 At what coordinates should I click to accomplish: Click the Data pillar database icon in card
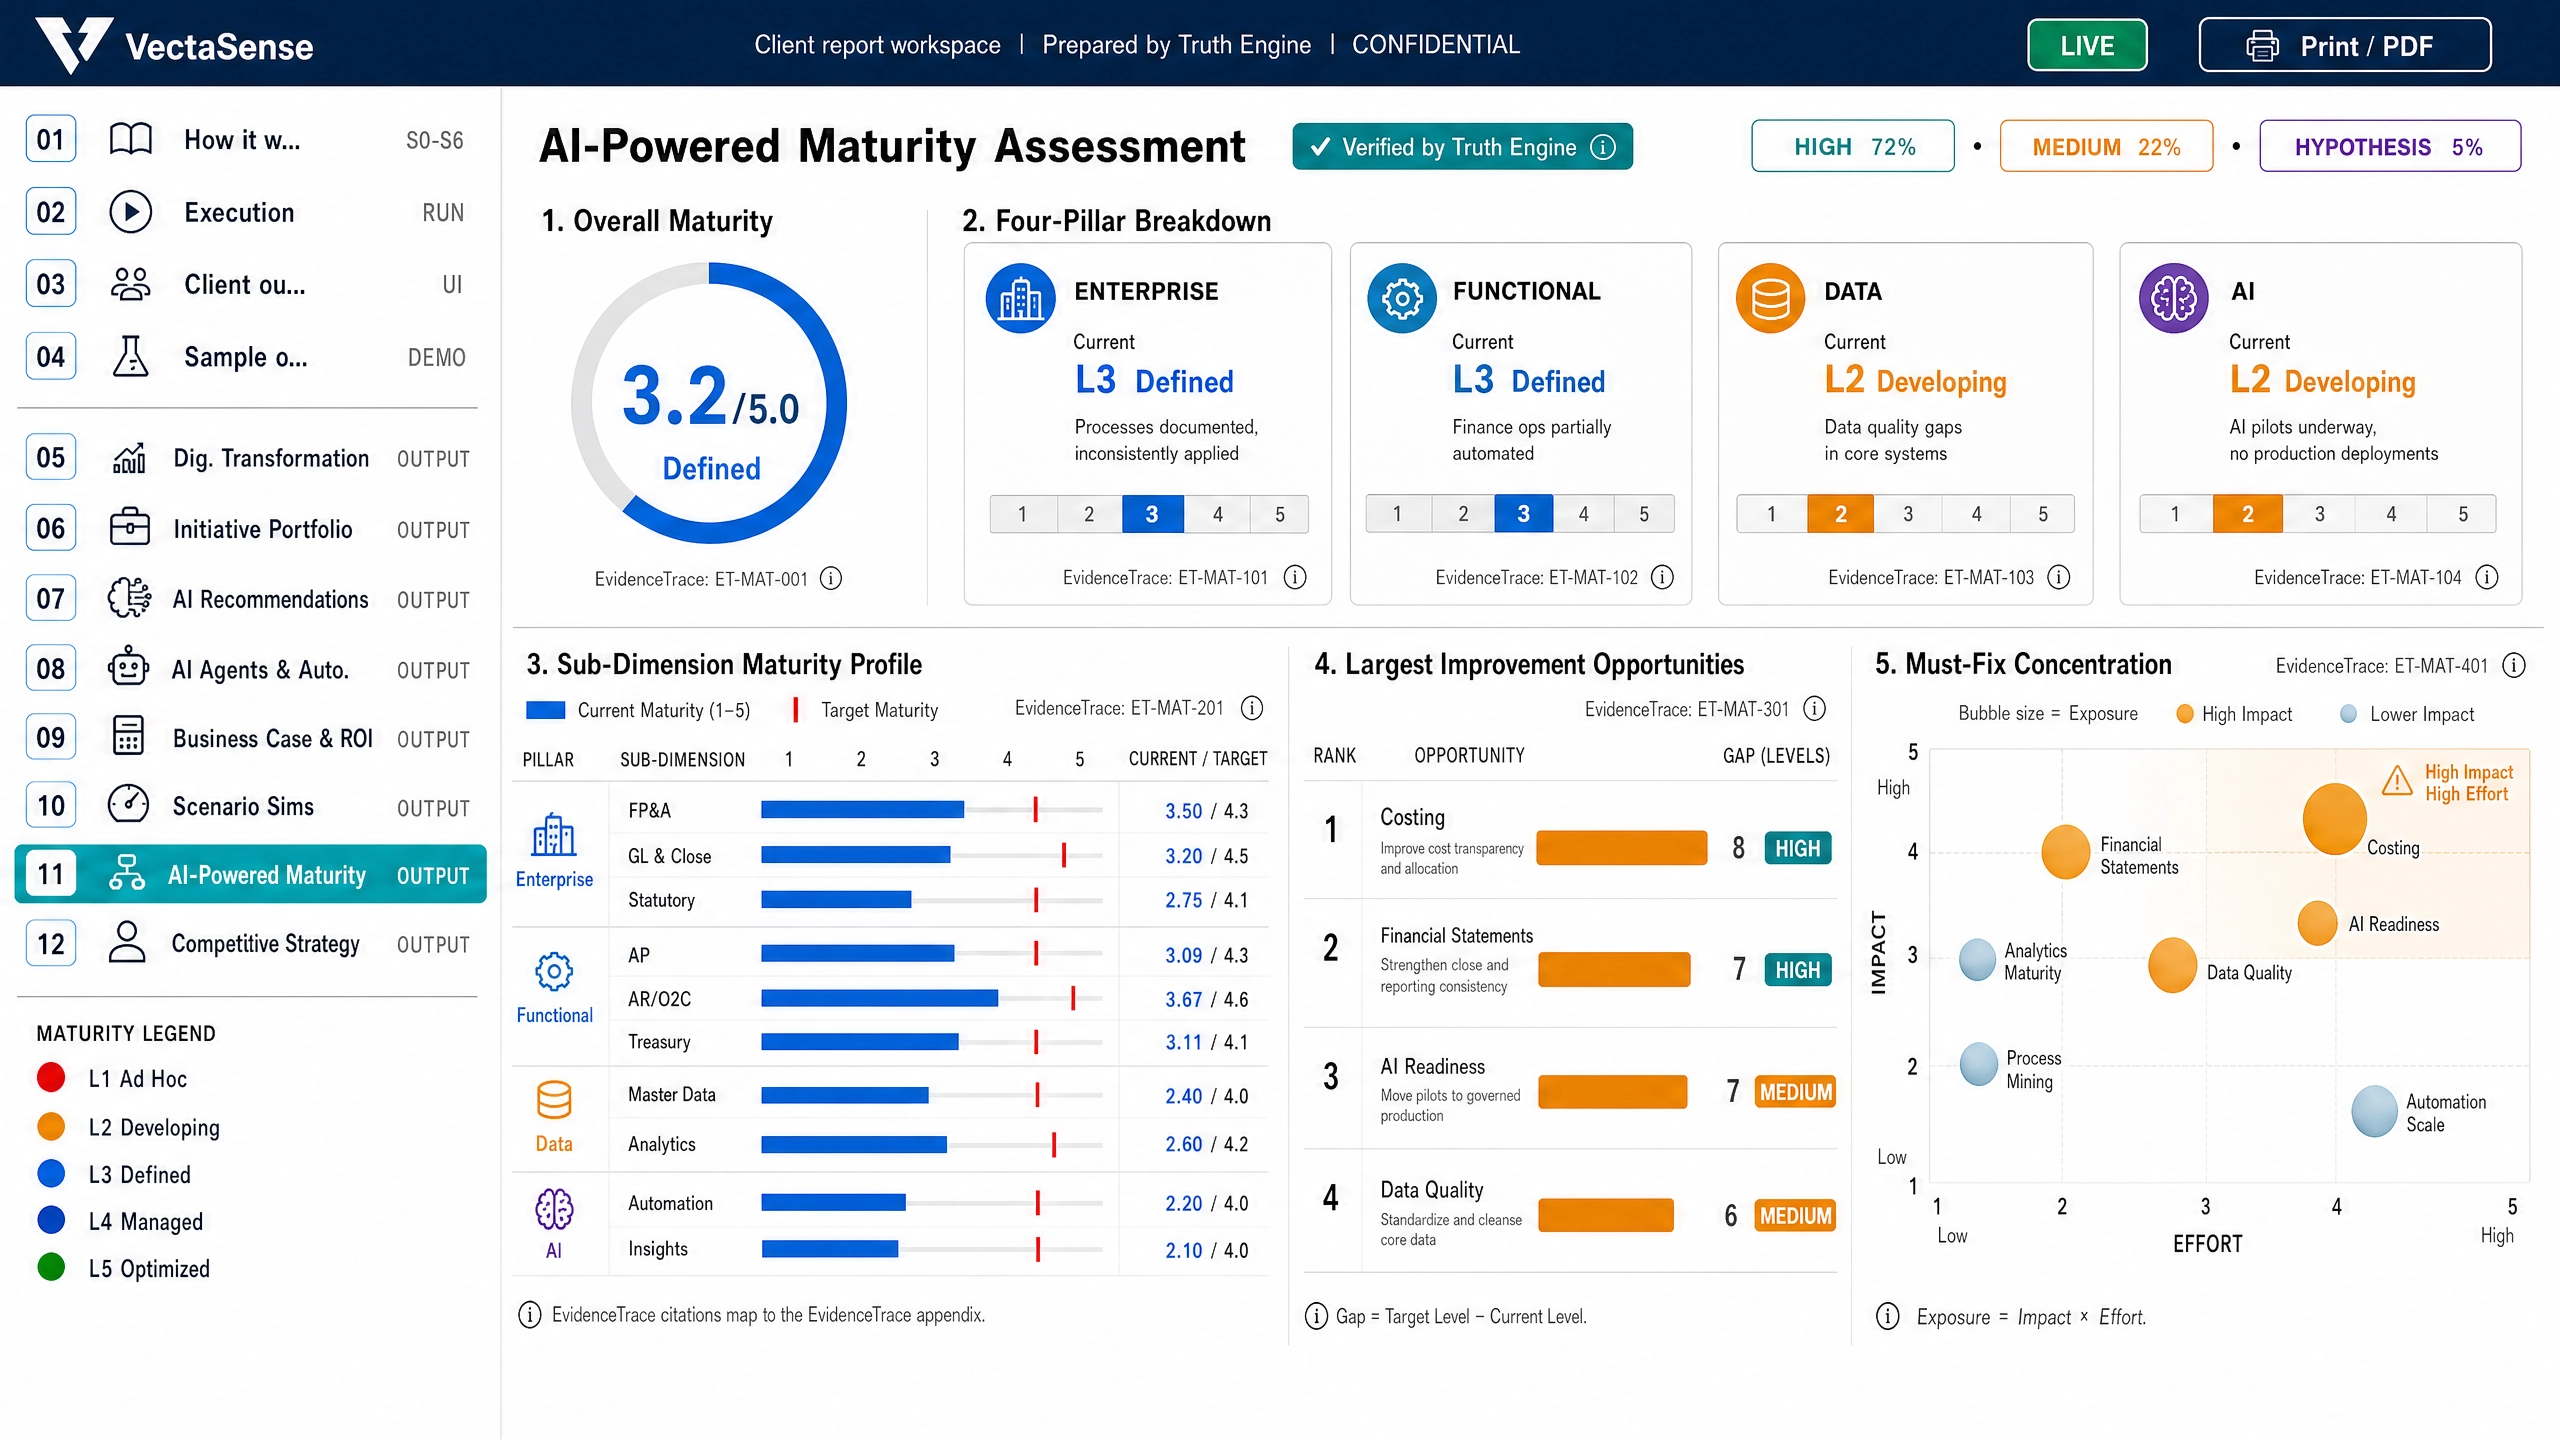pyautogui.click(x=1770, y=298)
